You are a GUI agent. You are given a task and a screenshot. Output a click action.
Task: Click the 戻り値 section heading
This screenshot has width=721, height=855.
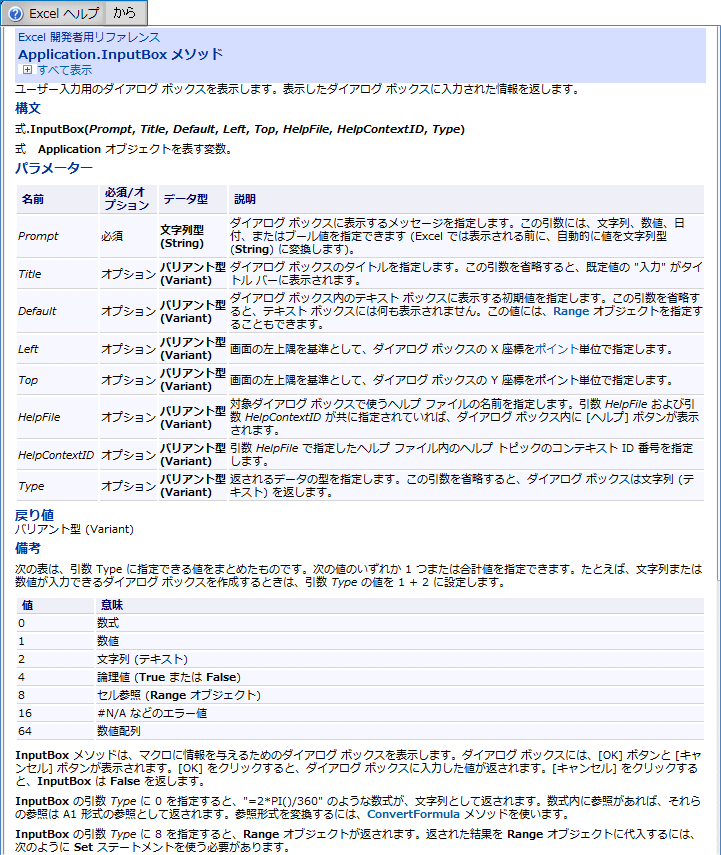click(34, 515)
